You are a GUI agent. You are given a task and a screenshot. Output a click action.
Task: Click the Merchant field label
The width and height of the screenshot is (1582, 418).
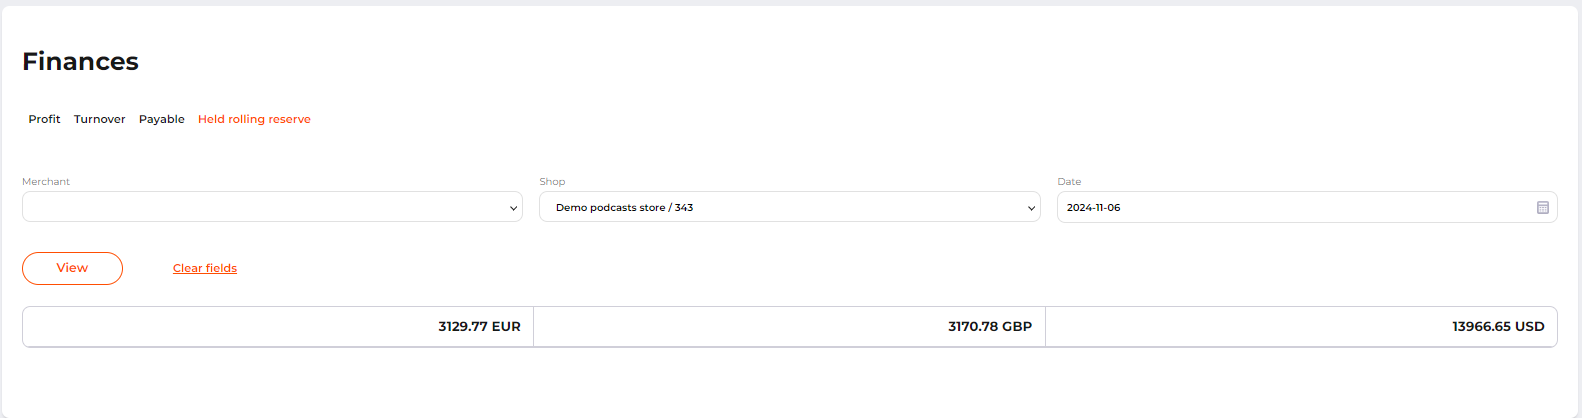(46, 182)
